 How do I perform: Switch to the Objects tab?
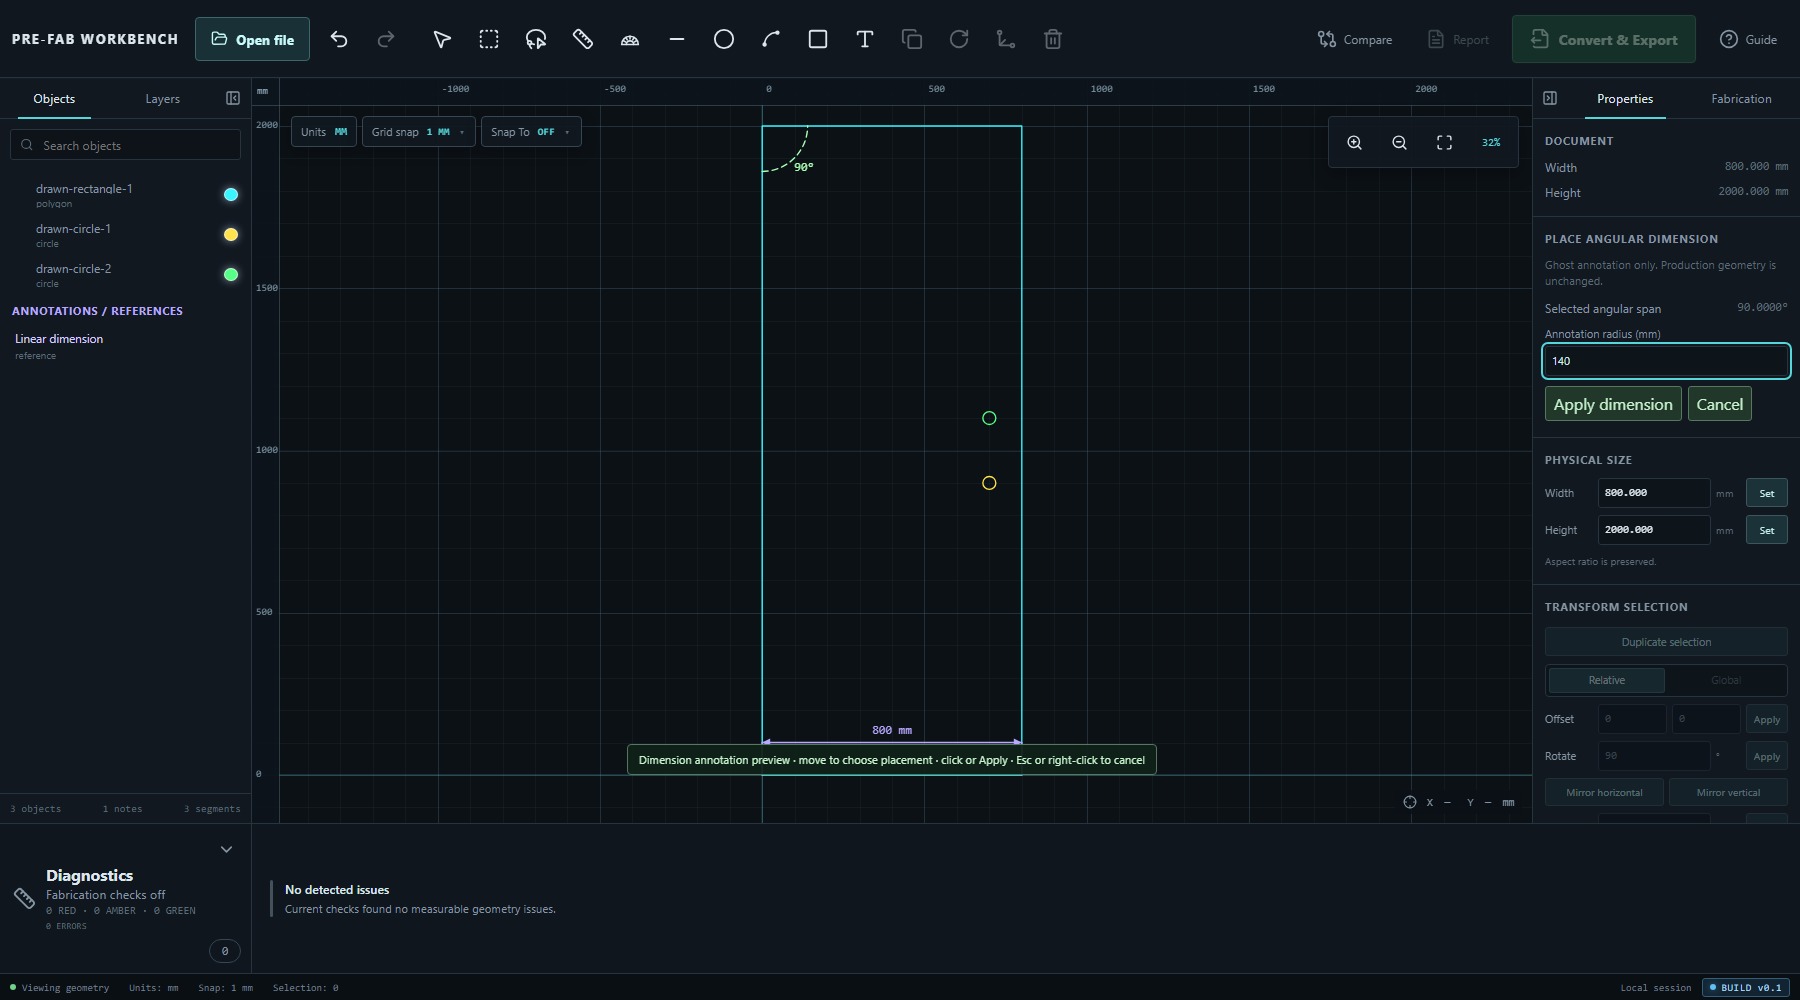(54, 98)
